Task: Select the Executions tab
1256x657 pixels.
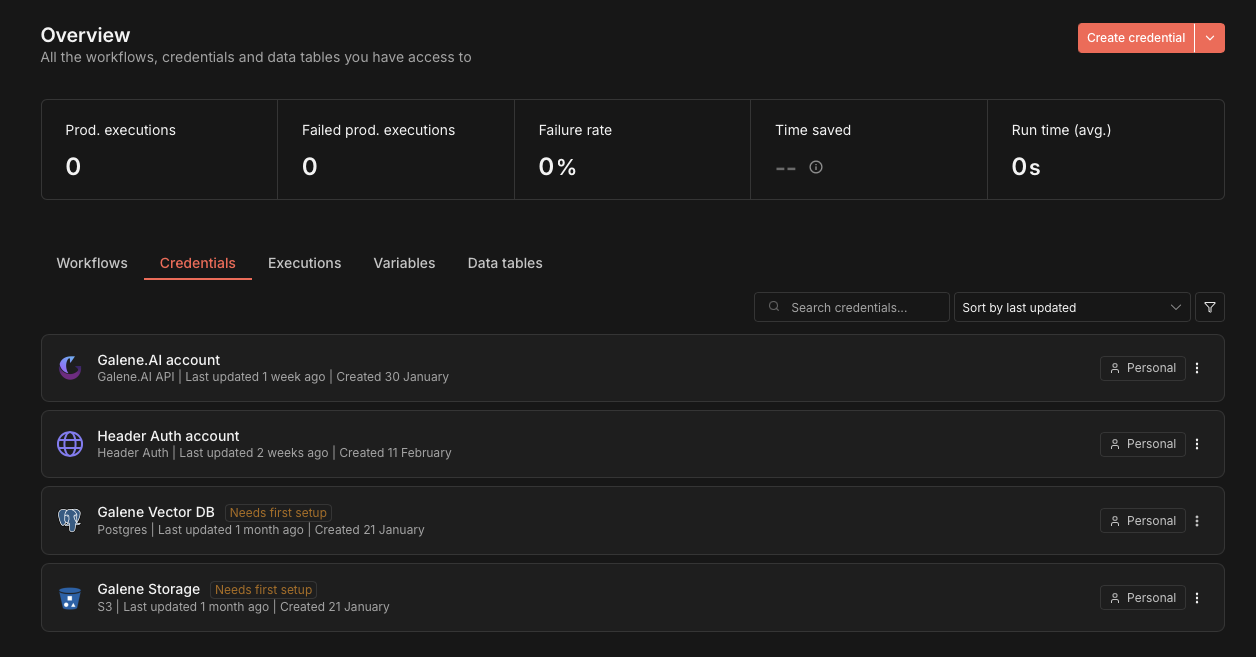Action: coord(304,263)
